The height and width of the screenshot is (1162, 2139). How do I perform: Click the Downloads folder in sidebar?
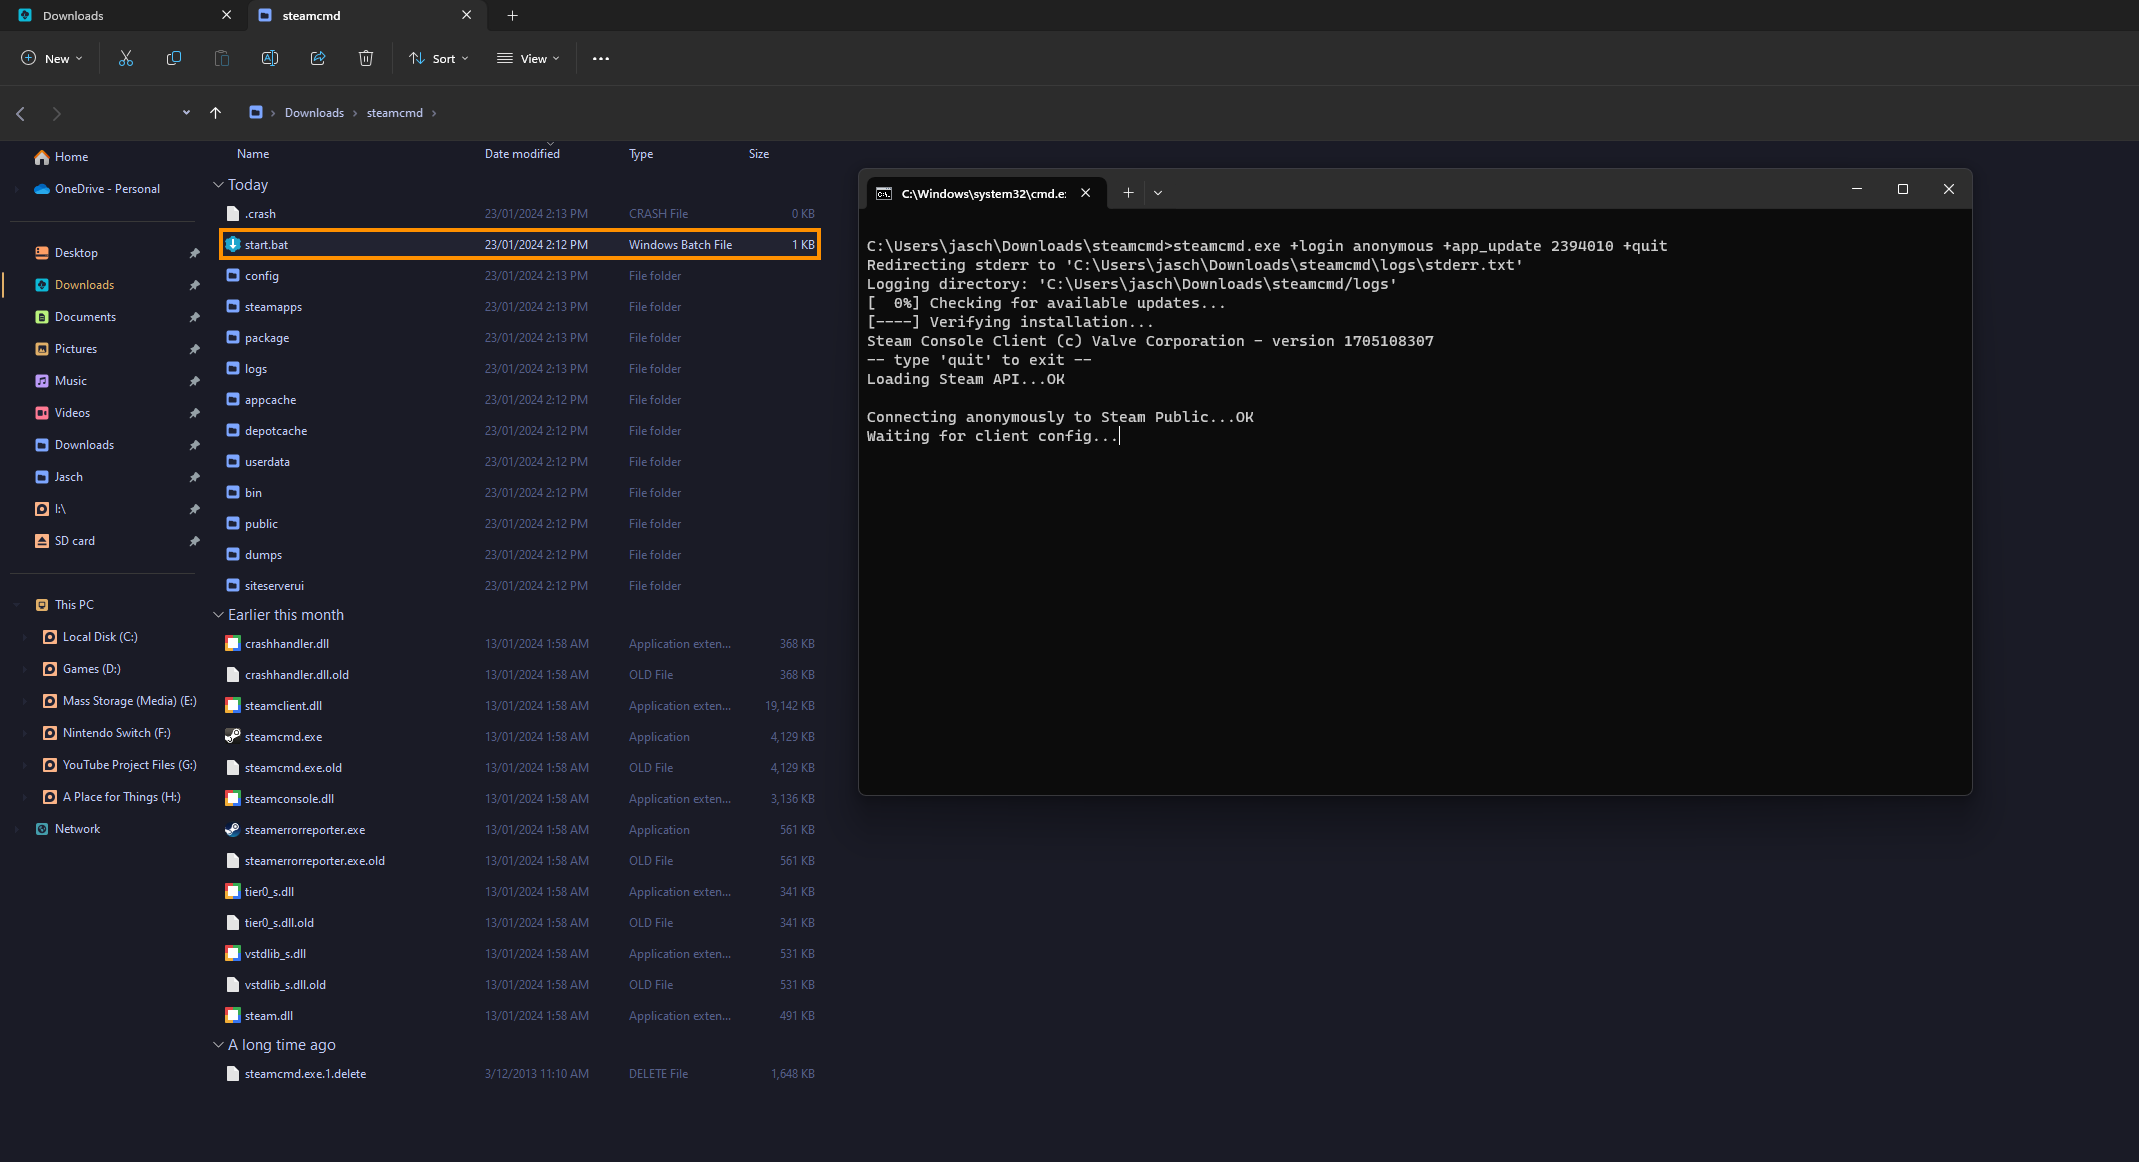pyautogui.click(x=84, y=283)
